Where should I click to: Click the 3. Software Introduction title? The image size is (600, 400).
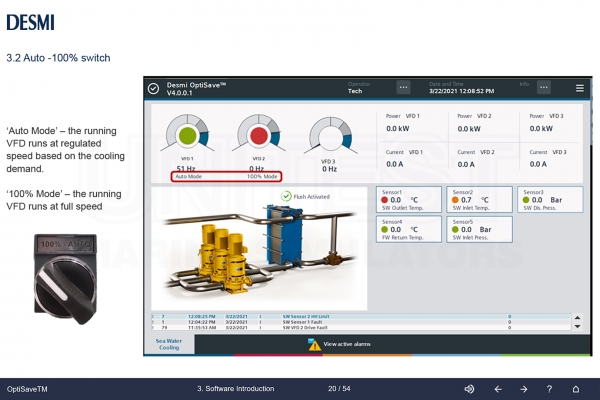pyautogui.click(x=236, y=389)
